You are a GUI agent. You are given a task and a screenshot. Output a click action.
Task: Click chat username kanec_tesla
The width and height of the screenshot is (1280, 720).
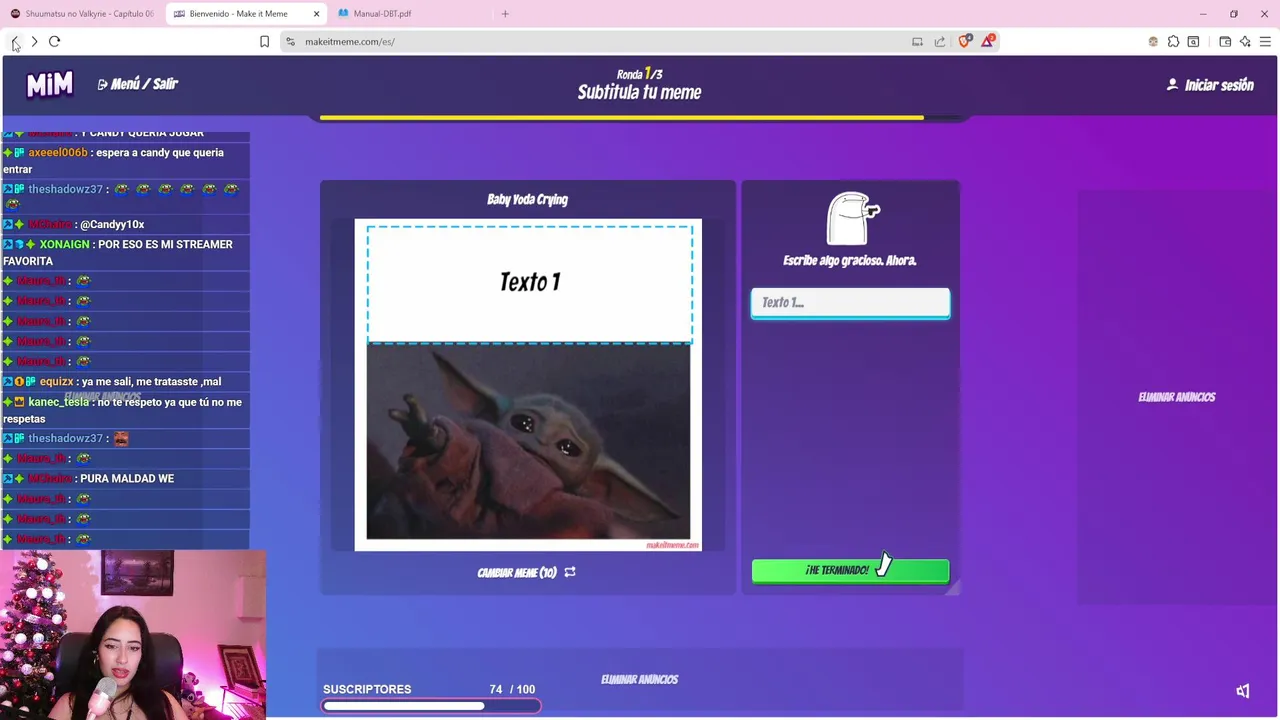pyautogui.click(x=59, y=402)
